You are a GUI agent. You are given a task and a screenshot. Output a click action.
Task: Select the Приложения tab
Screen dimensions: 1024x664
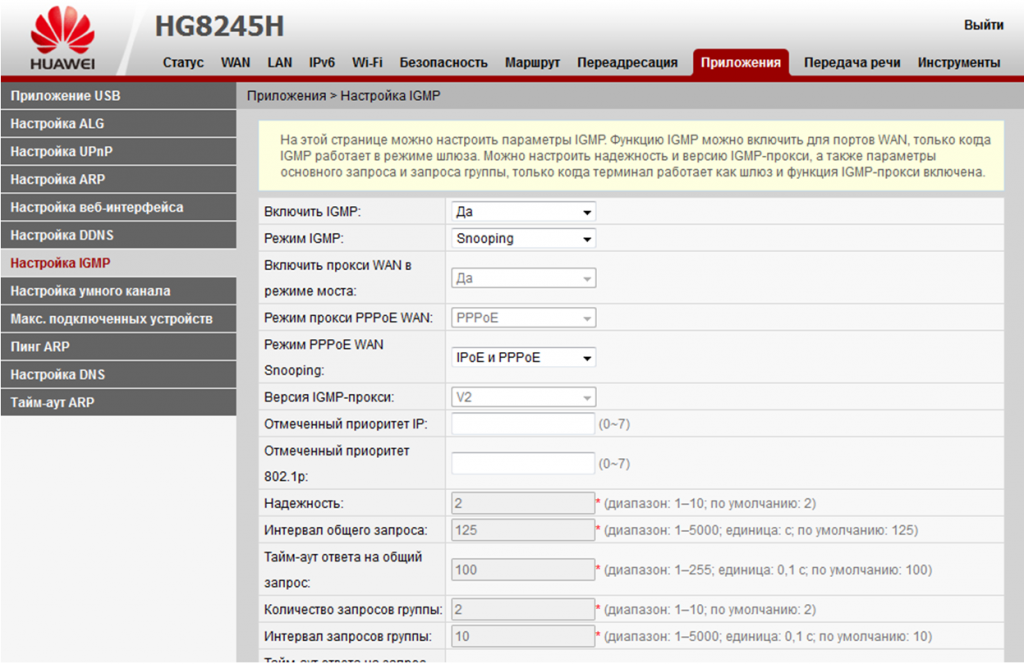coord(741,63)
